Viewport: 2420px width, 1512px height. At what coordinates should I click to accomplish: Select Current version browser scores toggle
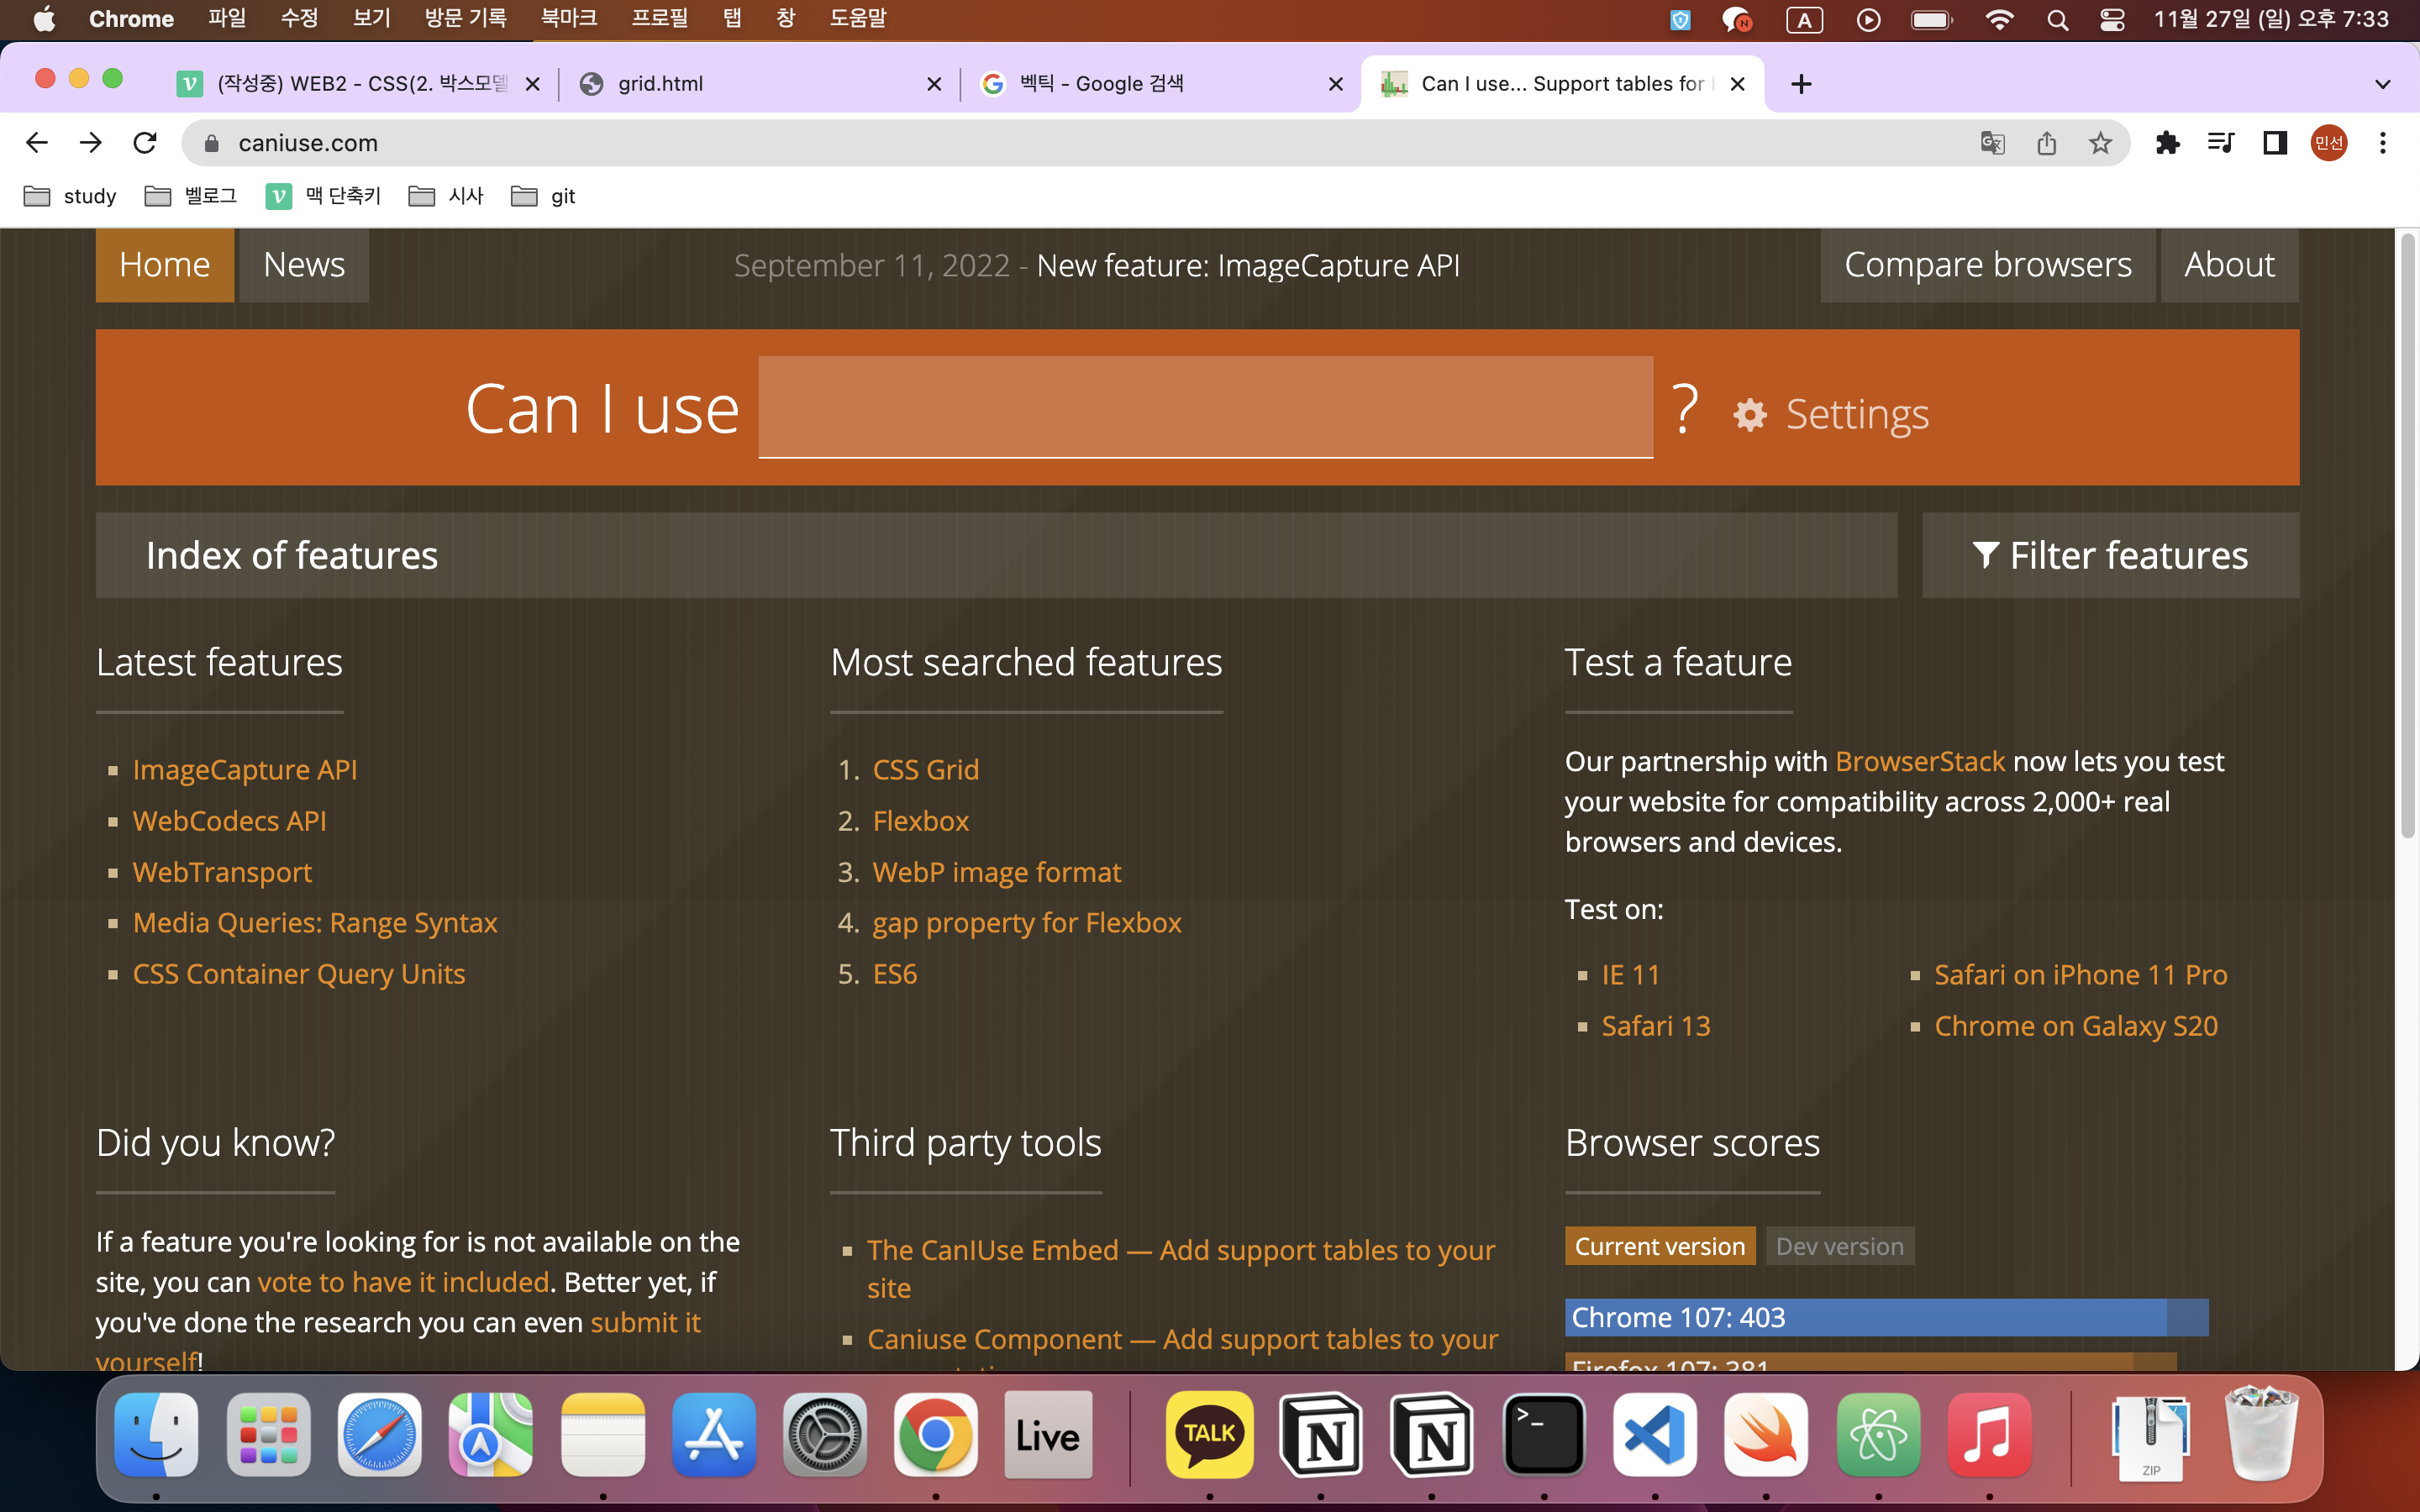tap(1660, 1246)
